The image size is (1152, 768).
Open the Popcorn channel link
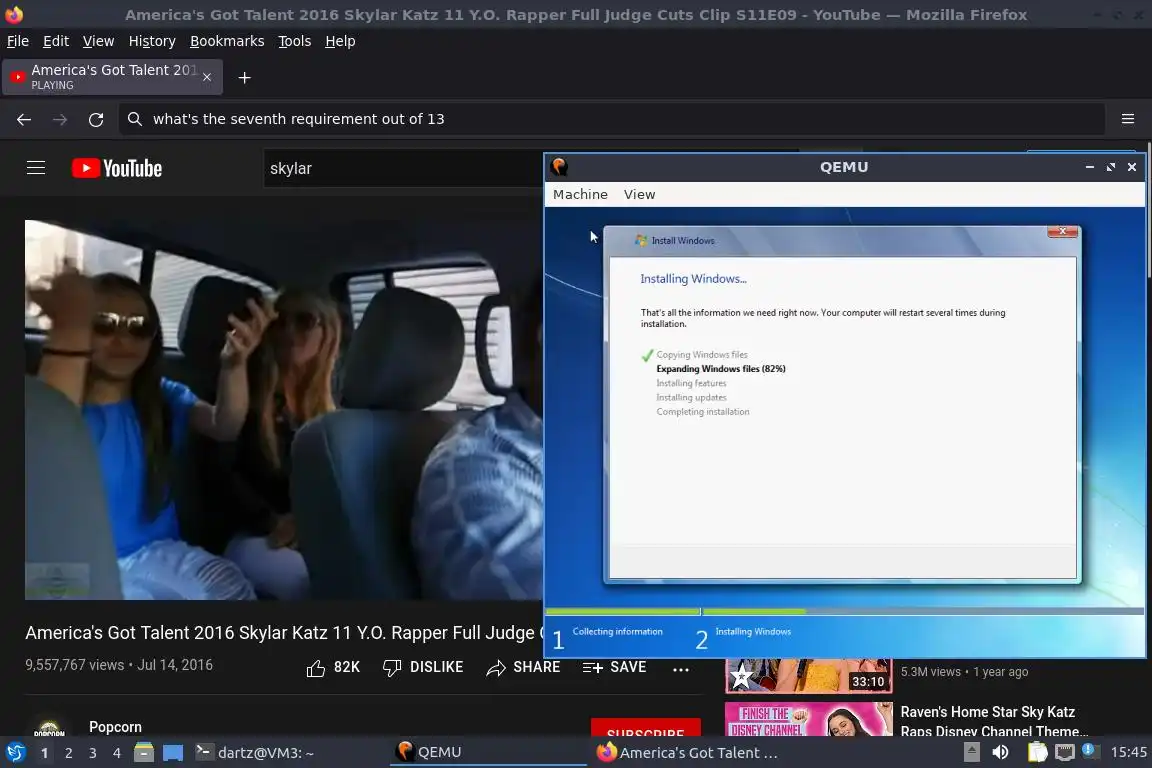pyautogui.click(x=115, y=727)
